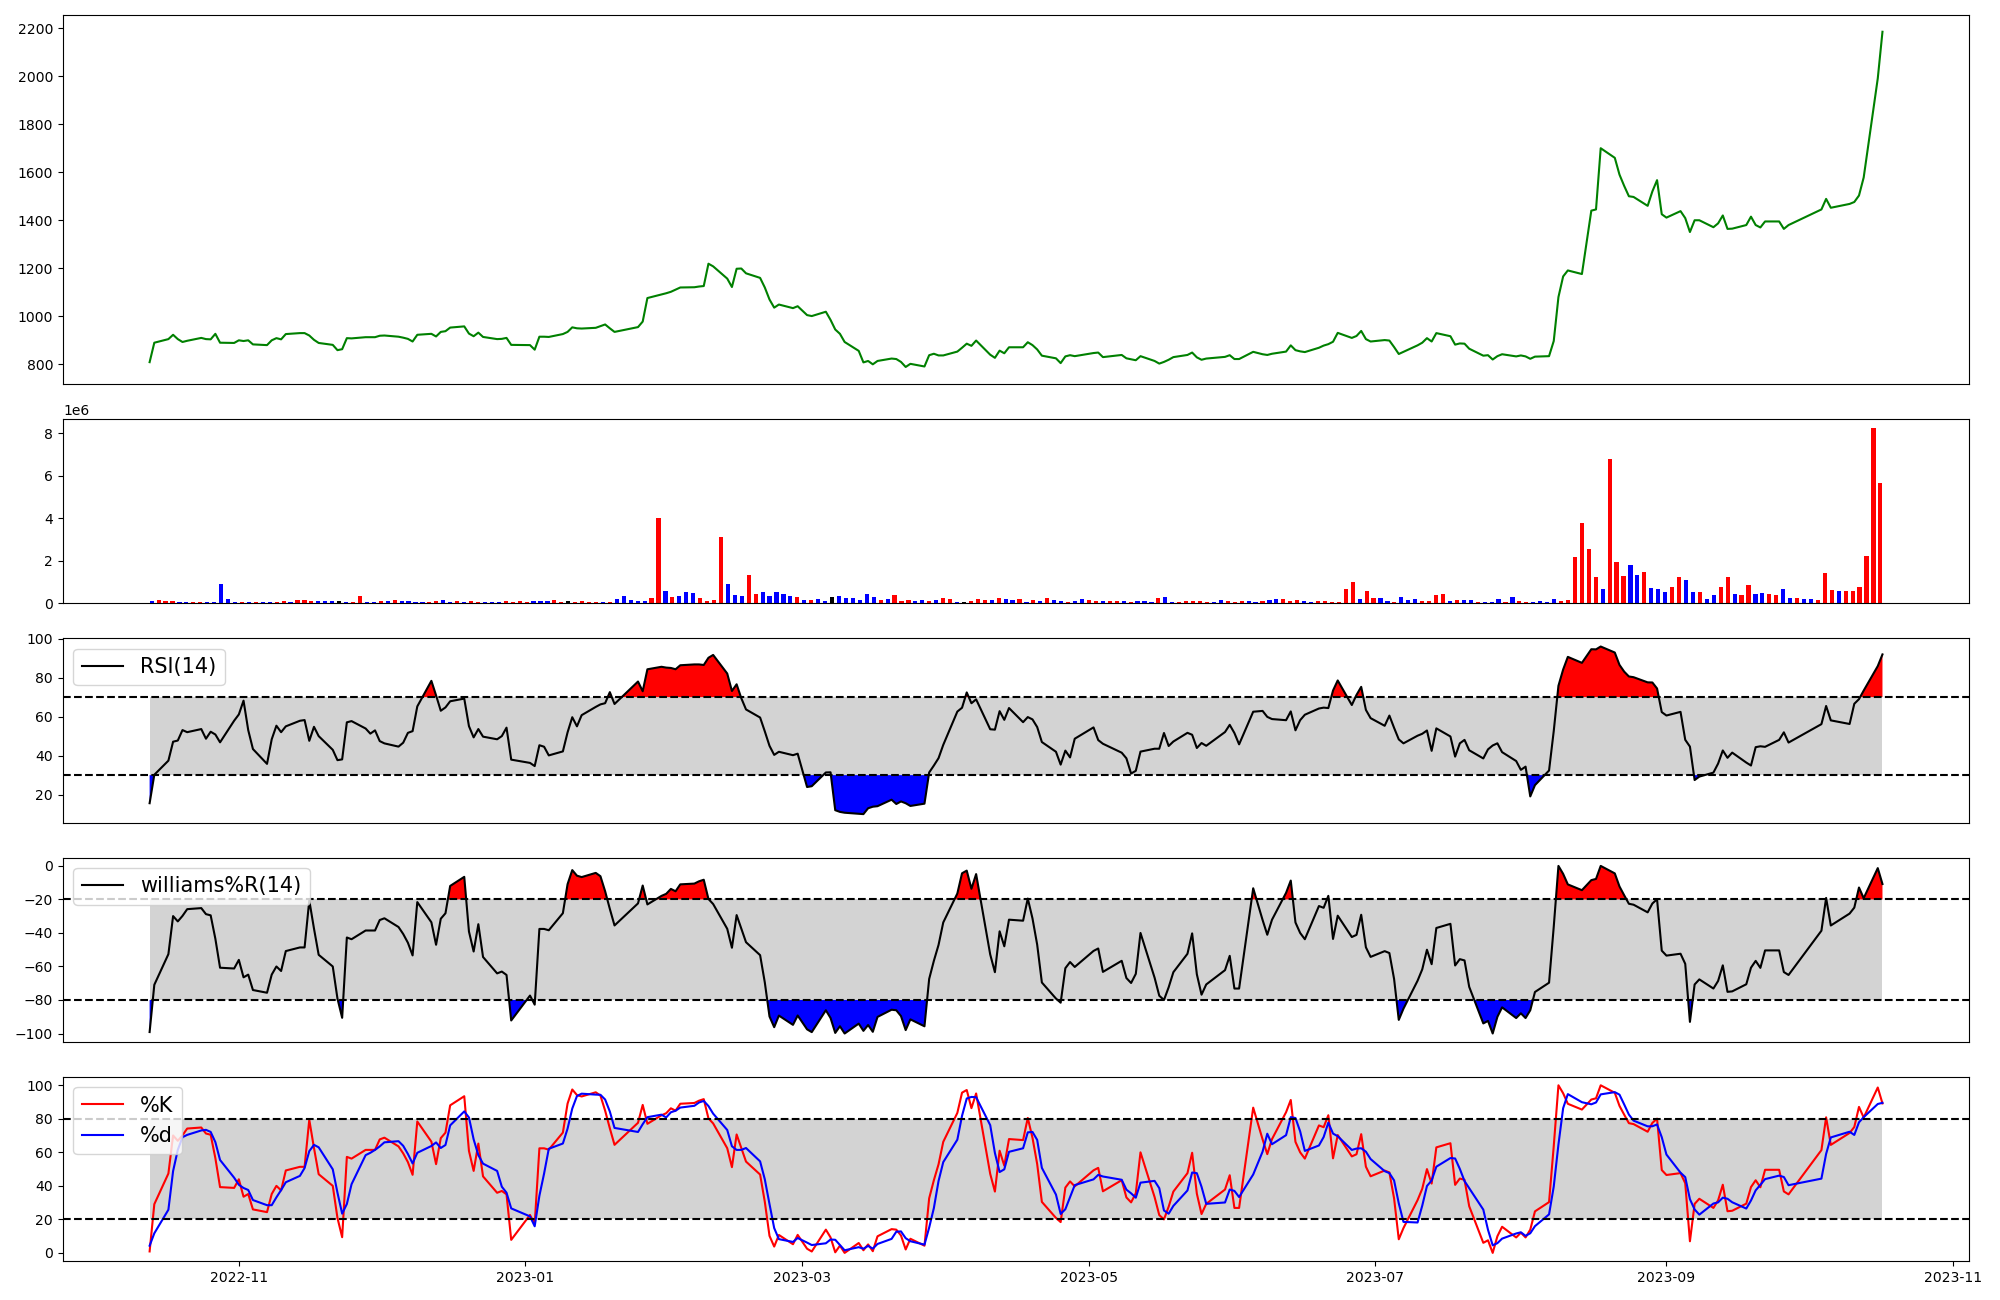Click the %K legend entry text
2000x1300 pixels.
point(156,1105)
